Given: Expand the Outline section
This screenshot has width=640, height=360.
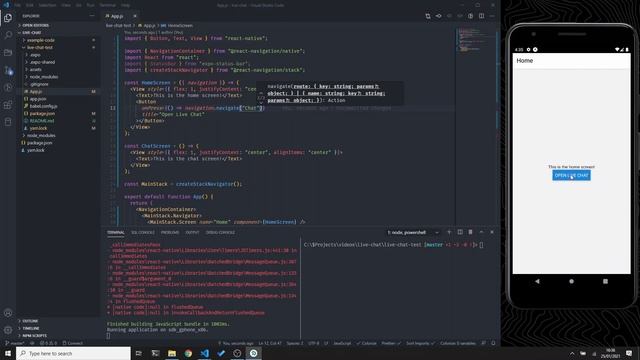Looking at the screenshot, I should (57, 321).
